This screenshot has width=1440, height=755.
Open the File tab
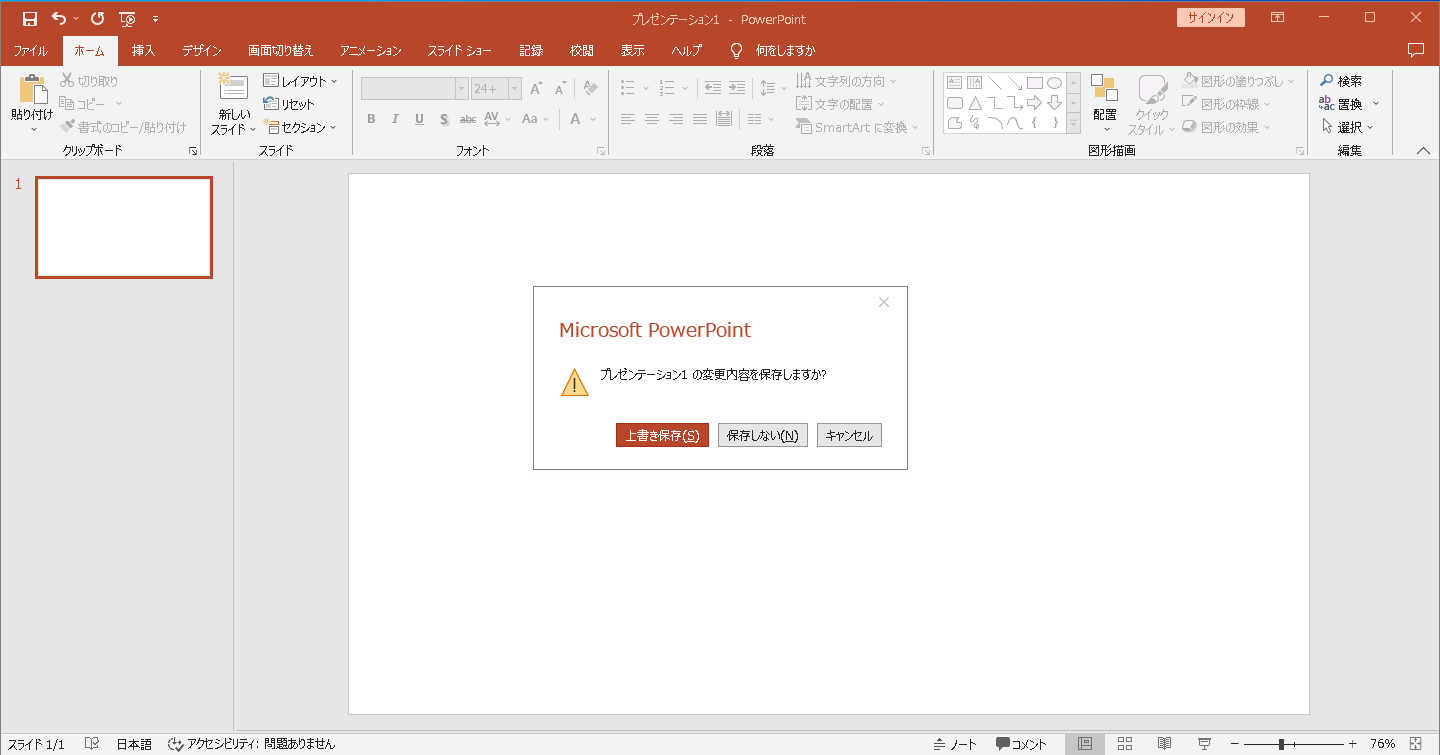coord(30,51)
